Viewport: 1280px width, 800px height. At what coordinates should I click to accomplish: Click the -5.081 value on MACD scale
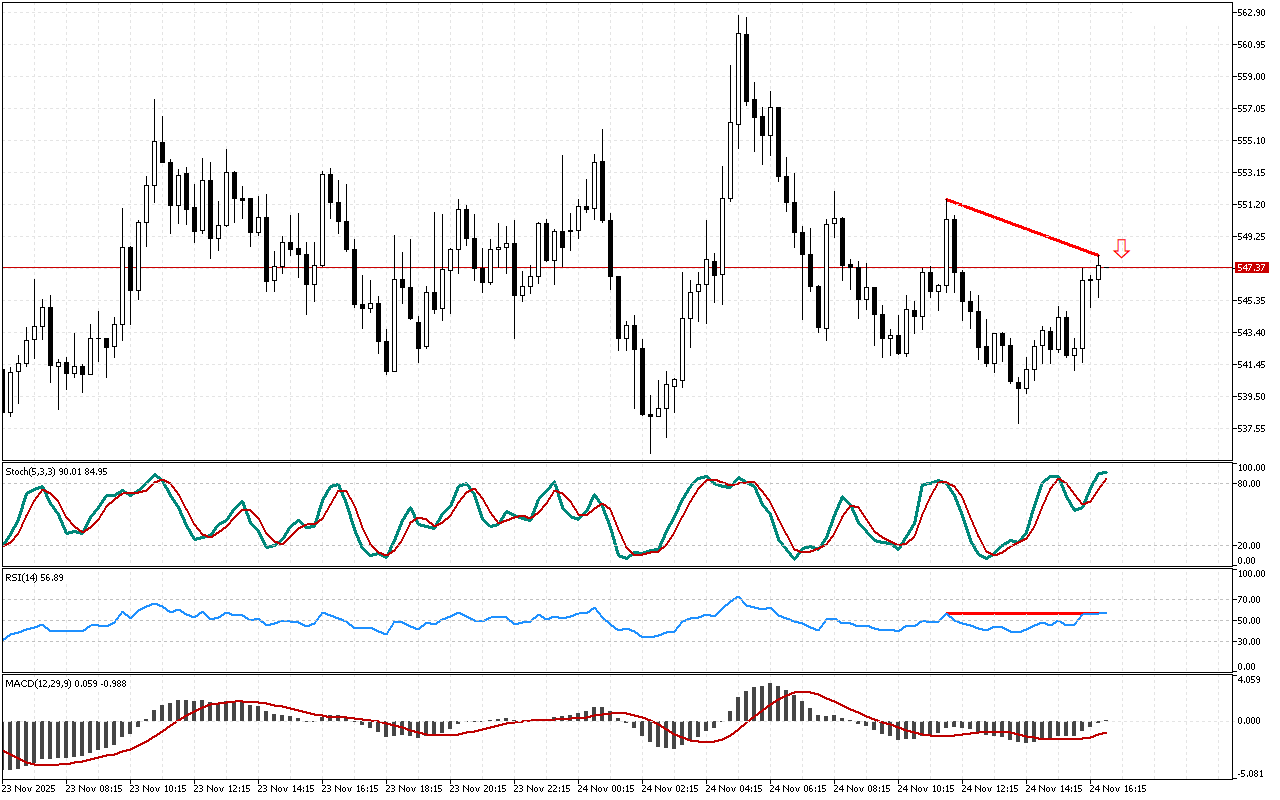[x=1249, y=771]
